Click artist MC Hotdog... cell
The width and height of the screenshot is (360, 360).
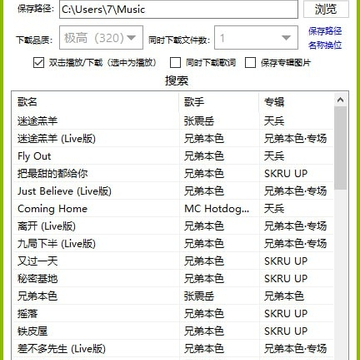[217, 209]
